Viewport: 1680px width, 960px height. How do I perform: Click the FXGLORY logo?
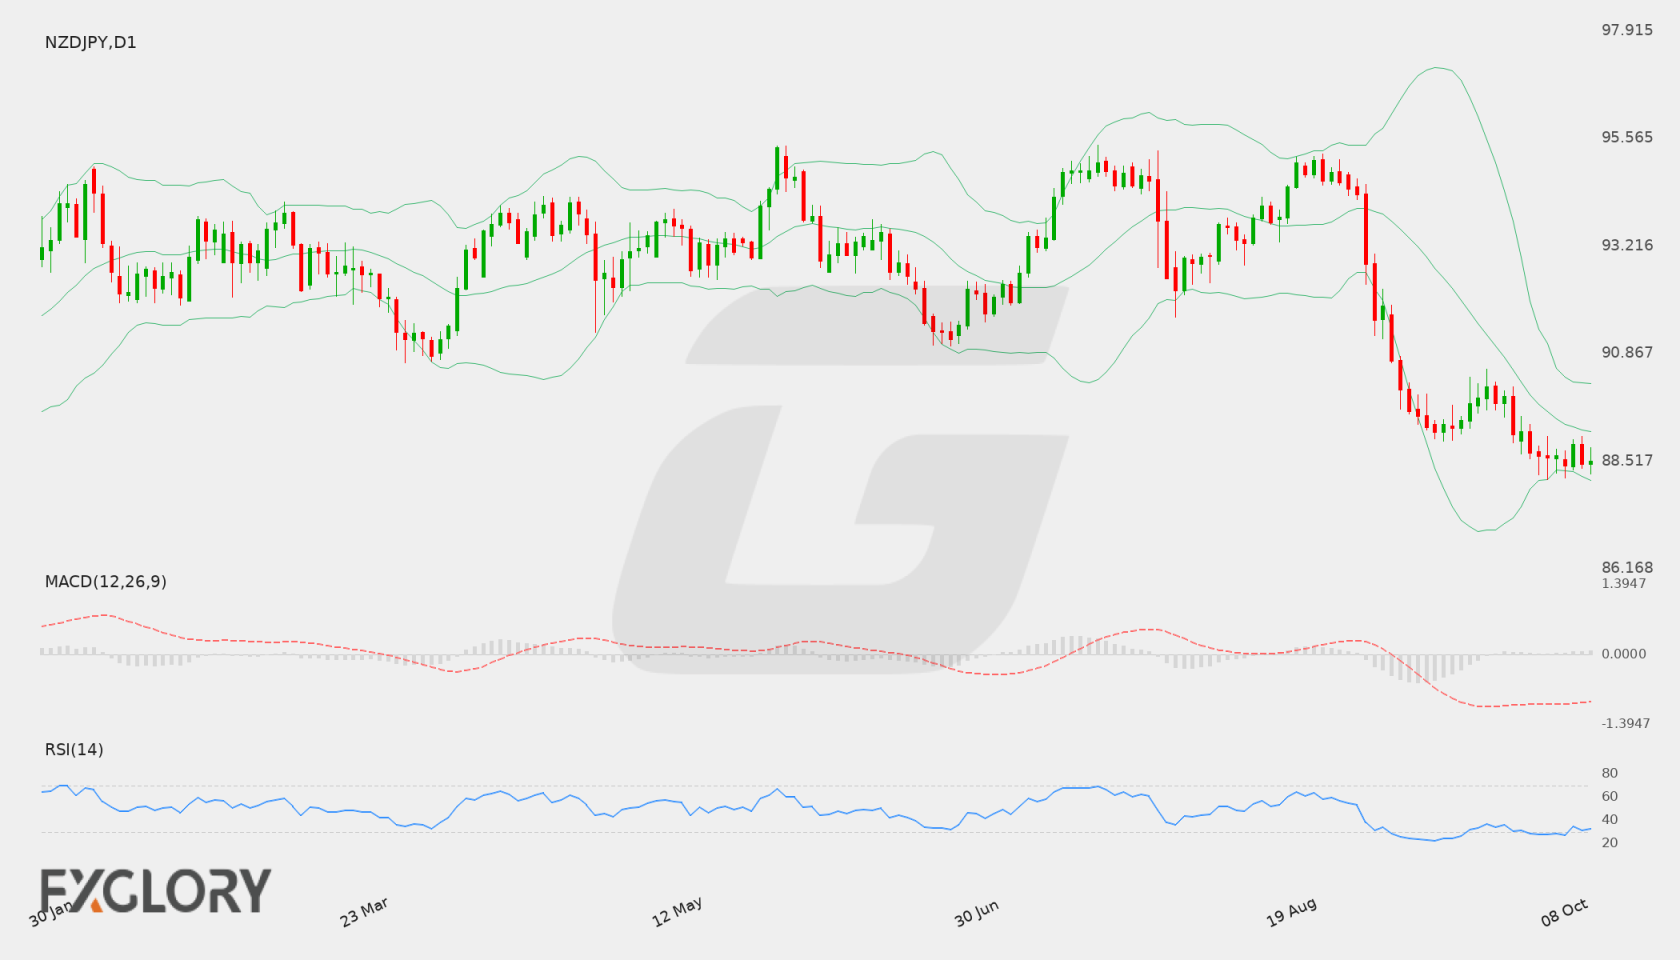coord(155,890)
